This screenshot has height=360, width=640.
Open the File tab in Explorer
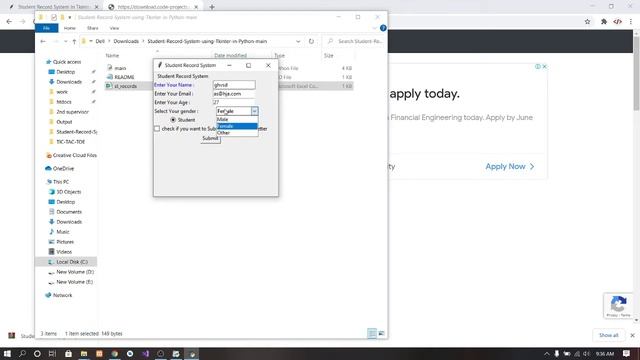pyautogui.click(x=47, y=28)
